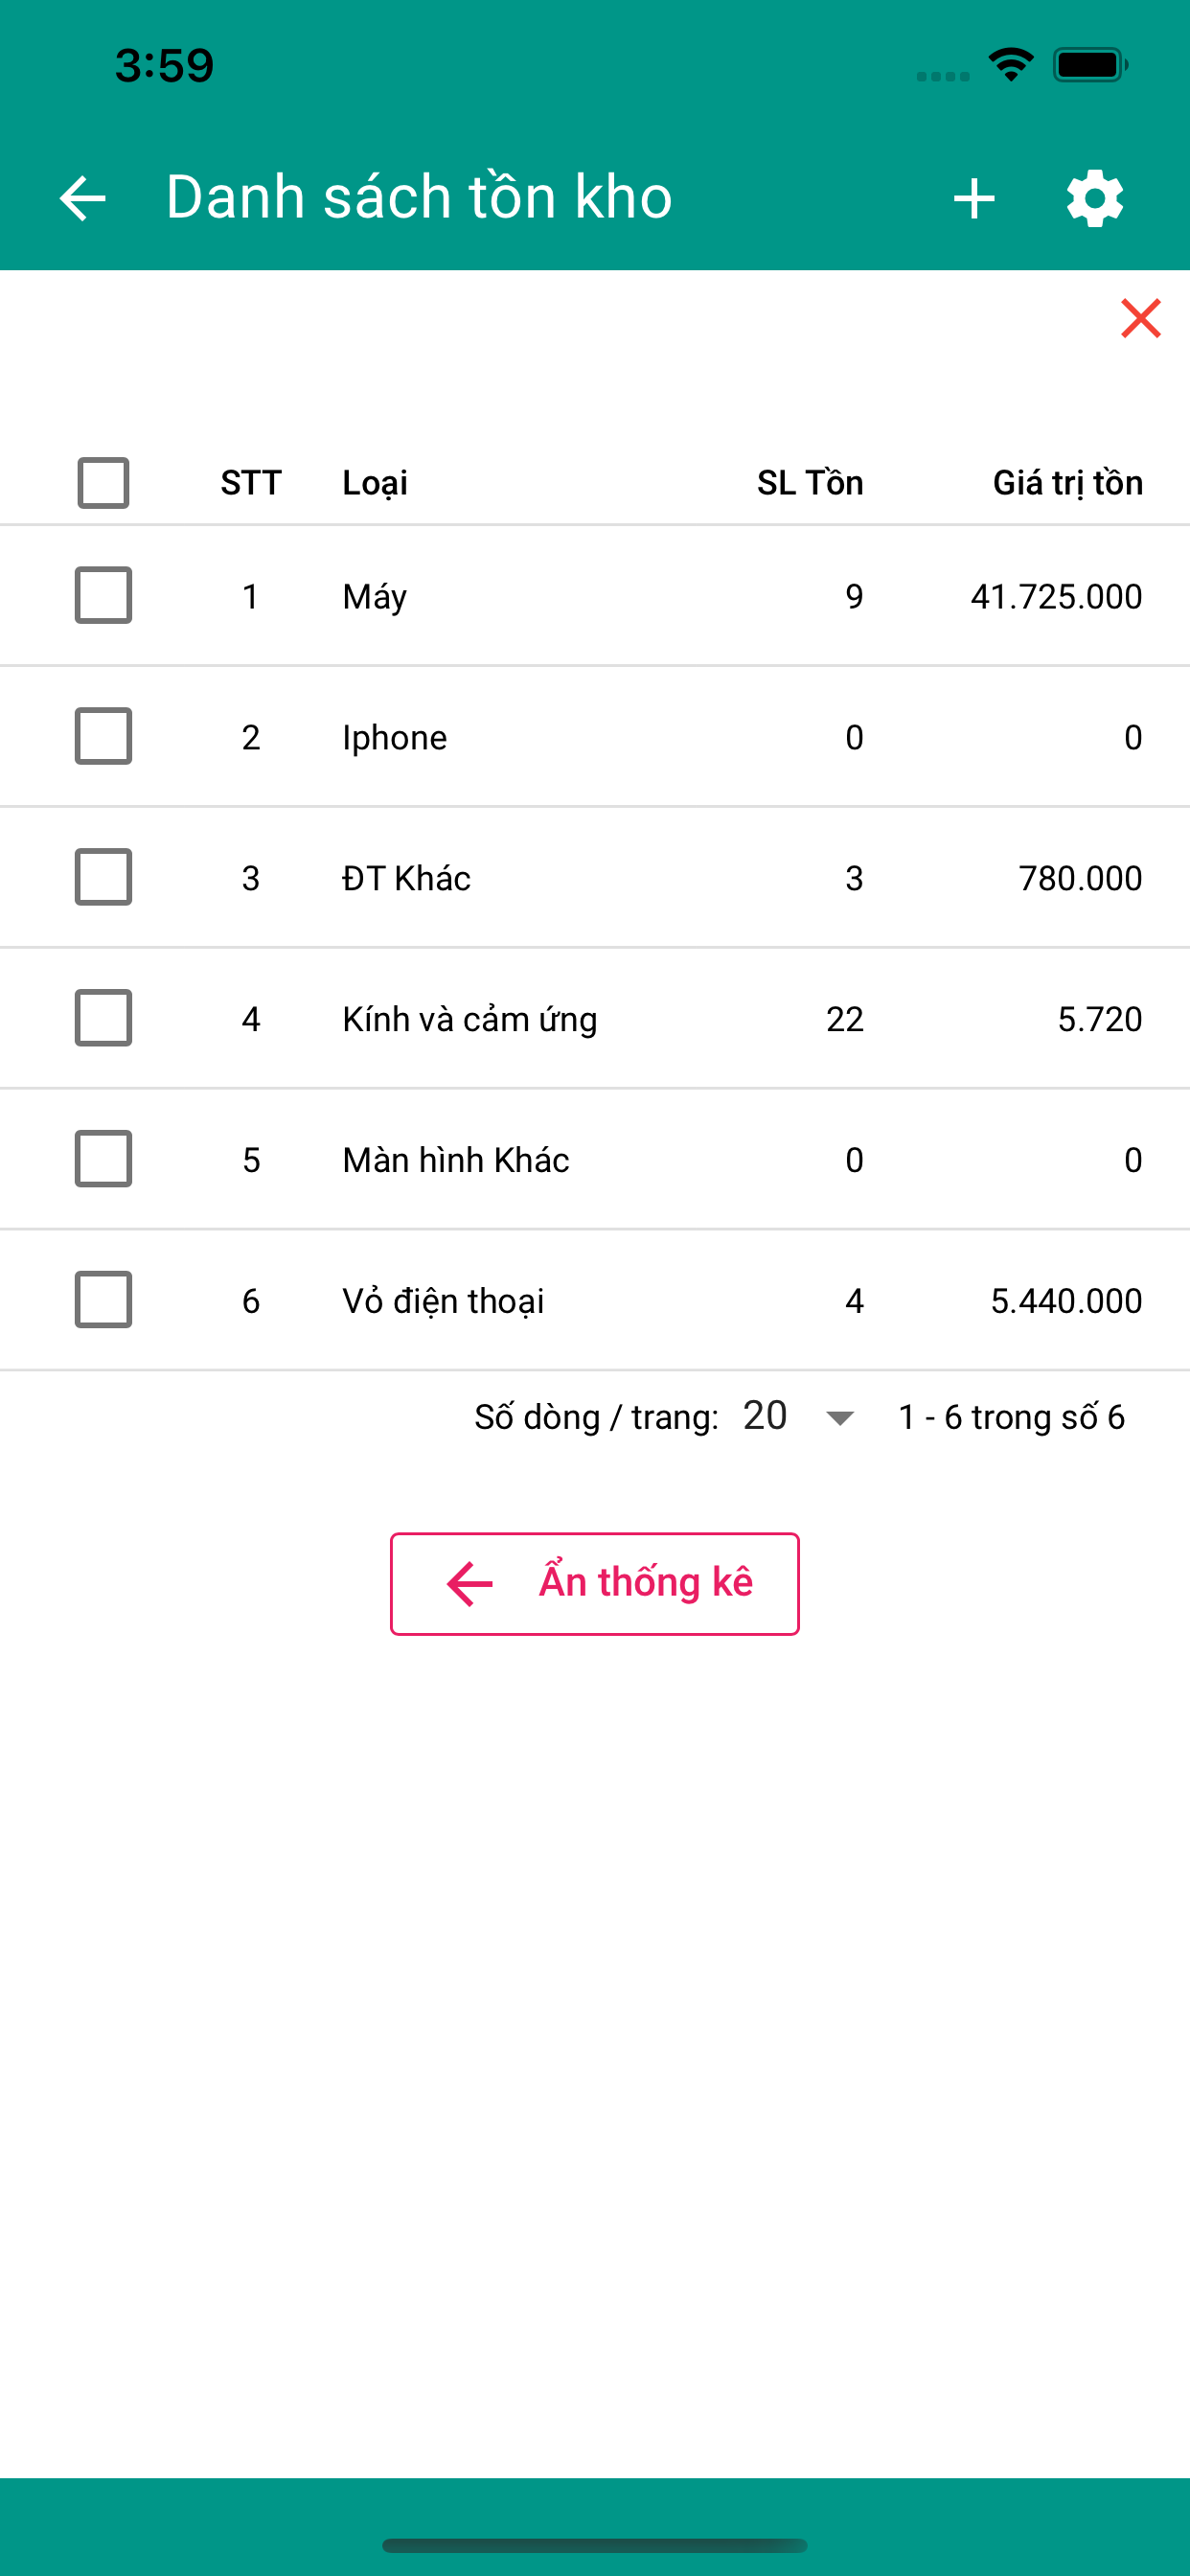
Task: Sort by the Loại column header
Action: click(375, 483)
